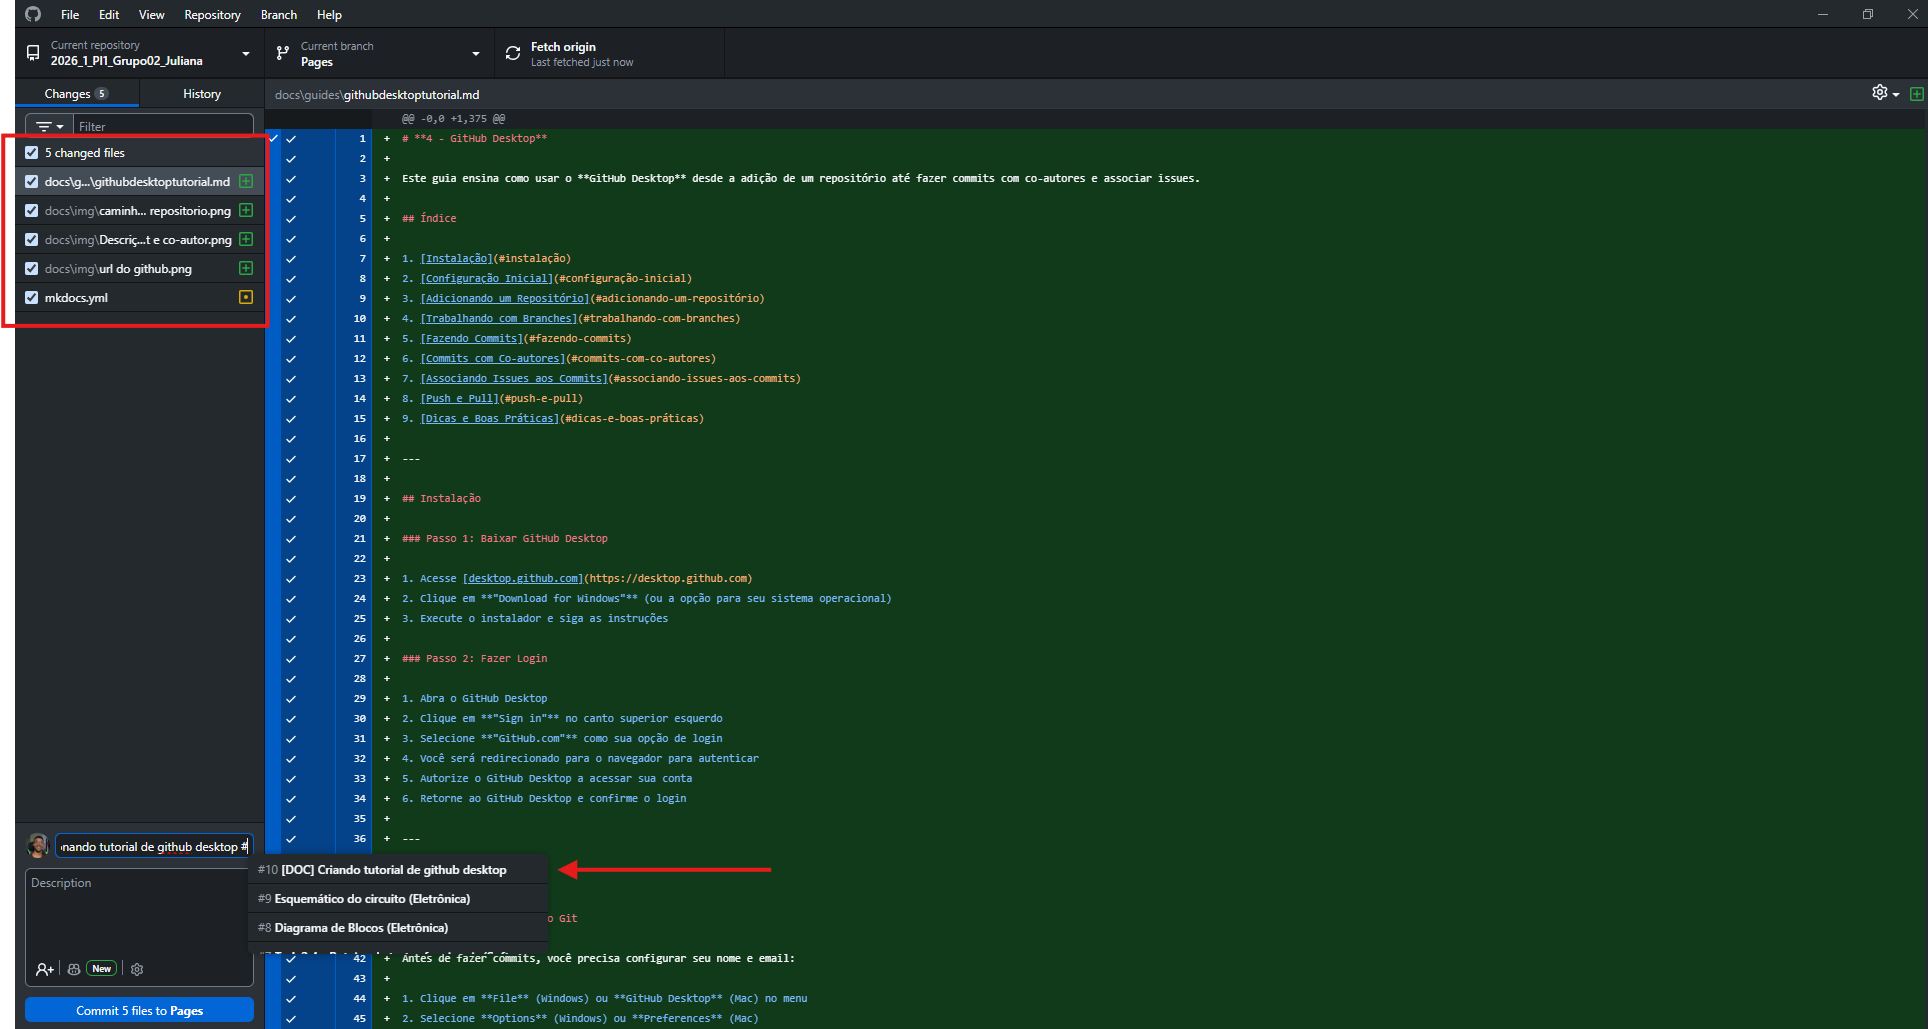Click '### Passo 1: Baixar GitHub Desktop' line

[505, 539]
